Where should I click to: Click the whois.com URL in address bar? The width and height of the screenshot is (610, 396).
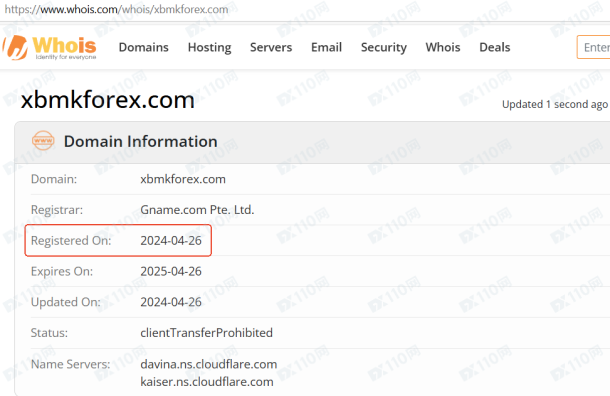coord(116,9)
